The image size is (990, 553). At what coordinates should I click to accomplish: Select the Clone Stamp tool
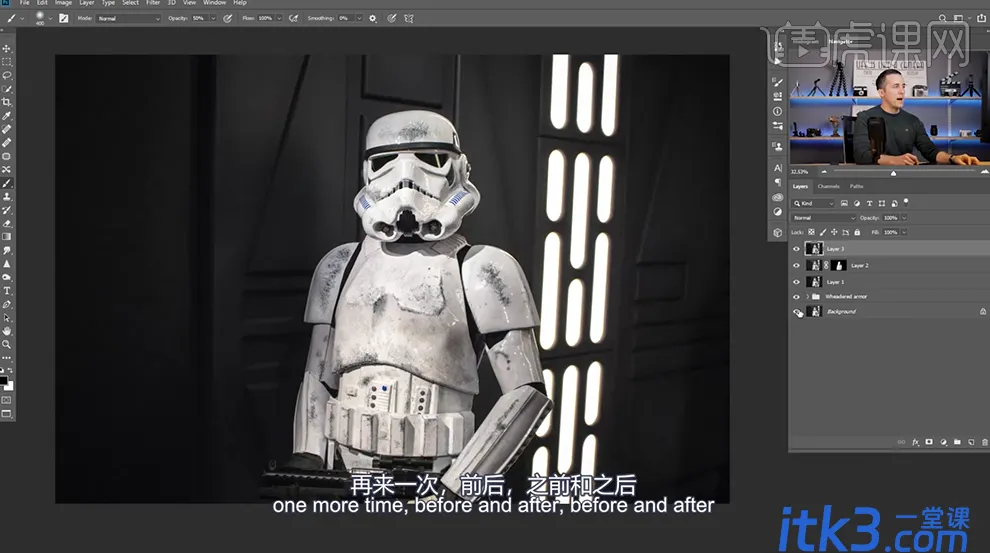pyautogui.click(x=6, y=197)
